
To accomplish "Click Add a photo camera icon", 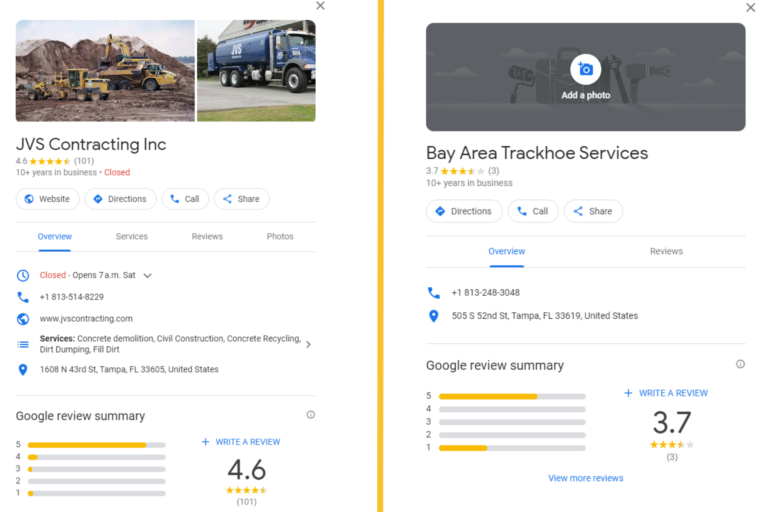I will click(585, 69).
